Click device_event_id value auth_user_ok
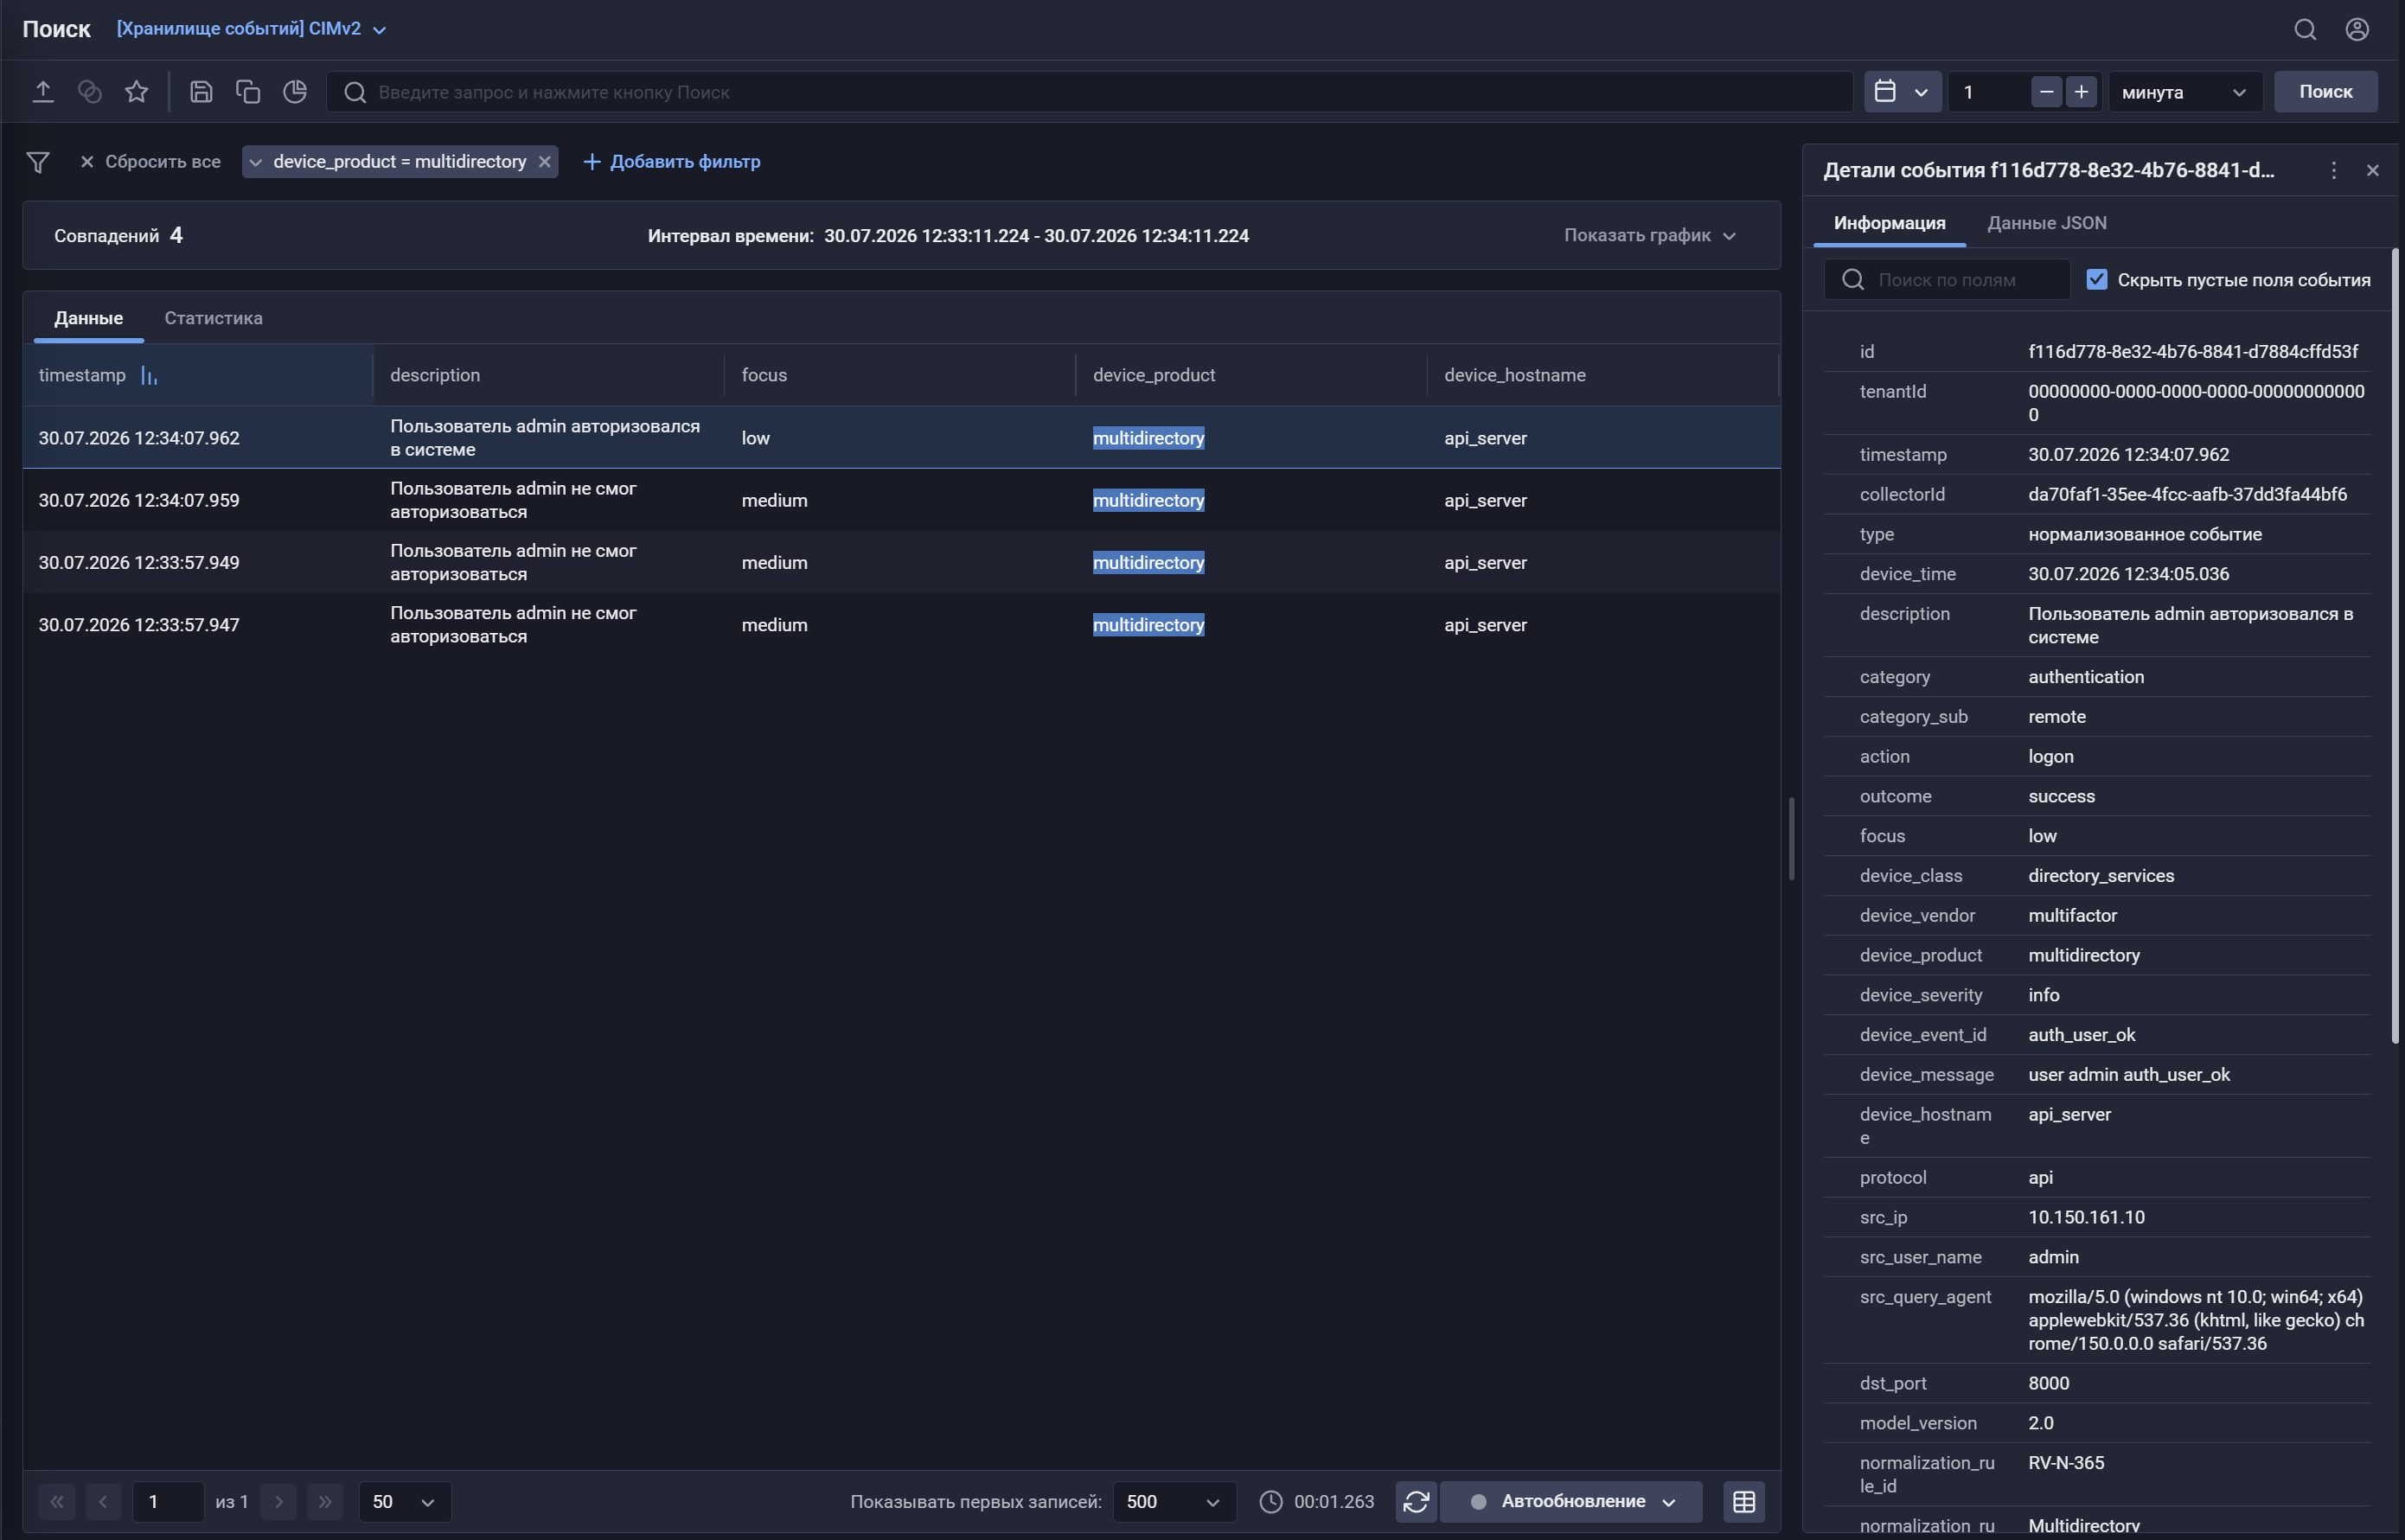This screenshot has height=1540, width=2405. pos(2082,1035)
